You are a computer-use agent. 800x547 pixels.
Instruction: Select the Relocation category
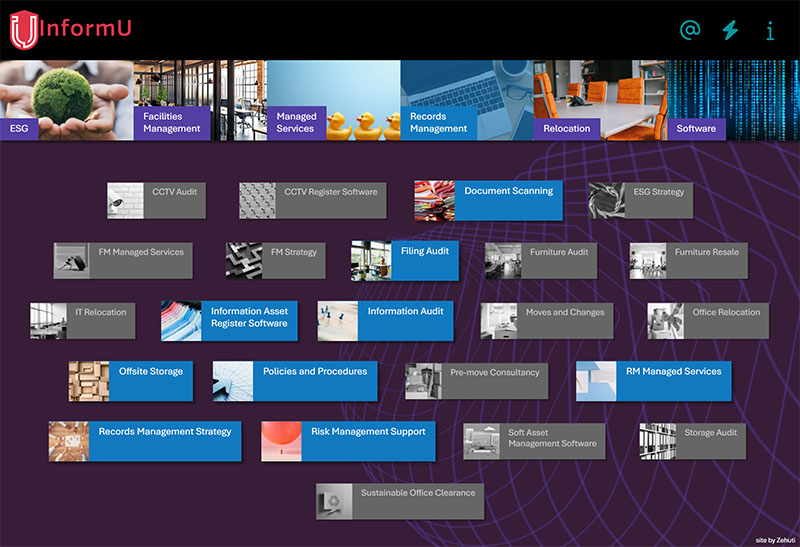566,128
